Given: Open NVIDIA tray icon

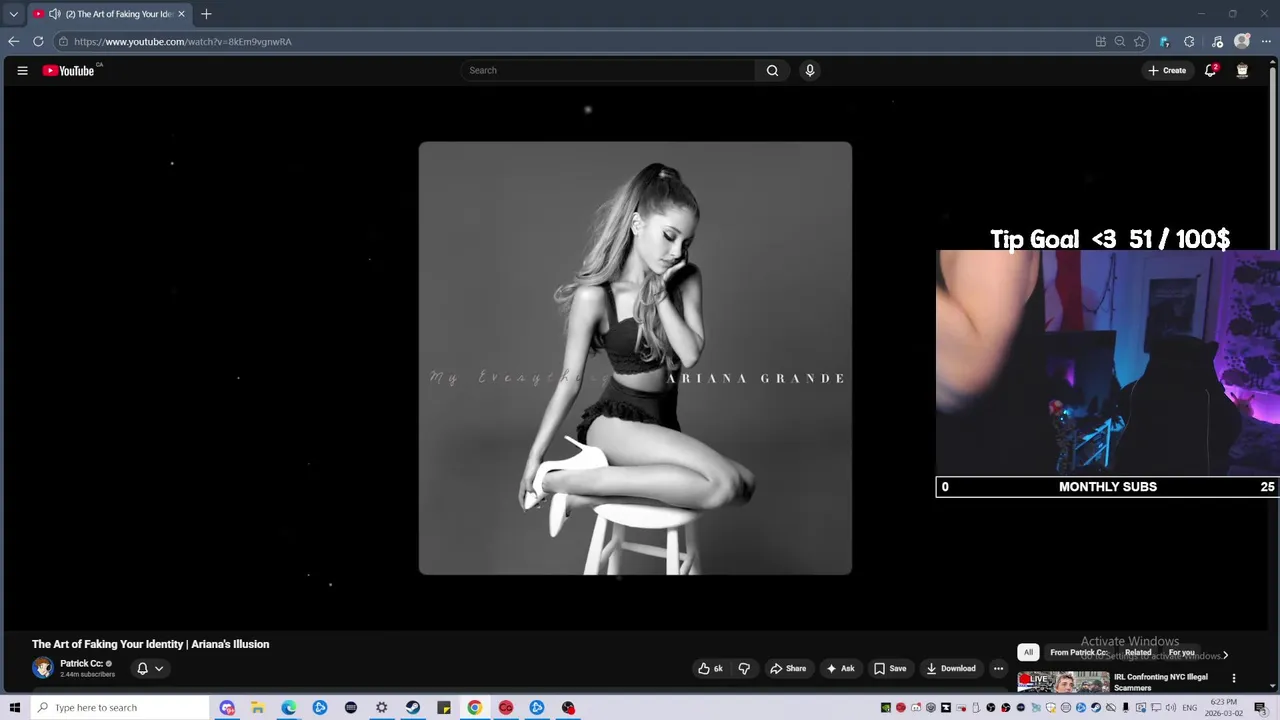Looking at the screenshot, I should coord(885,708).
